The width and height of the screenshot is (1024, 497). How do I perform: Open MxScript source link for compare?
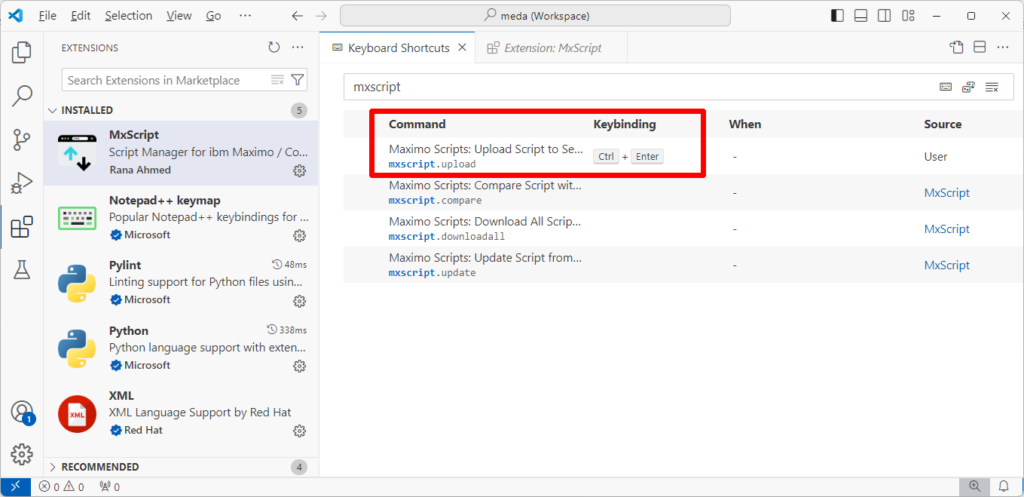click(x=946, y=193)
